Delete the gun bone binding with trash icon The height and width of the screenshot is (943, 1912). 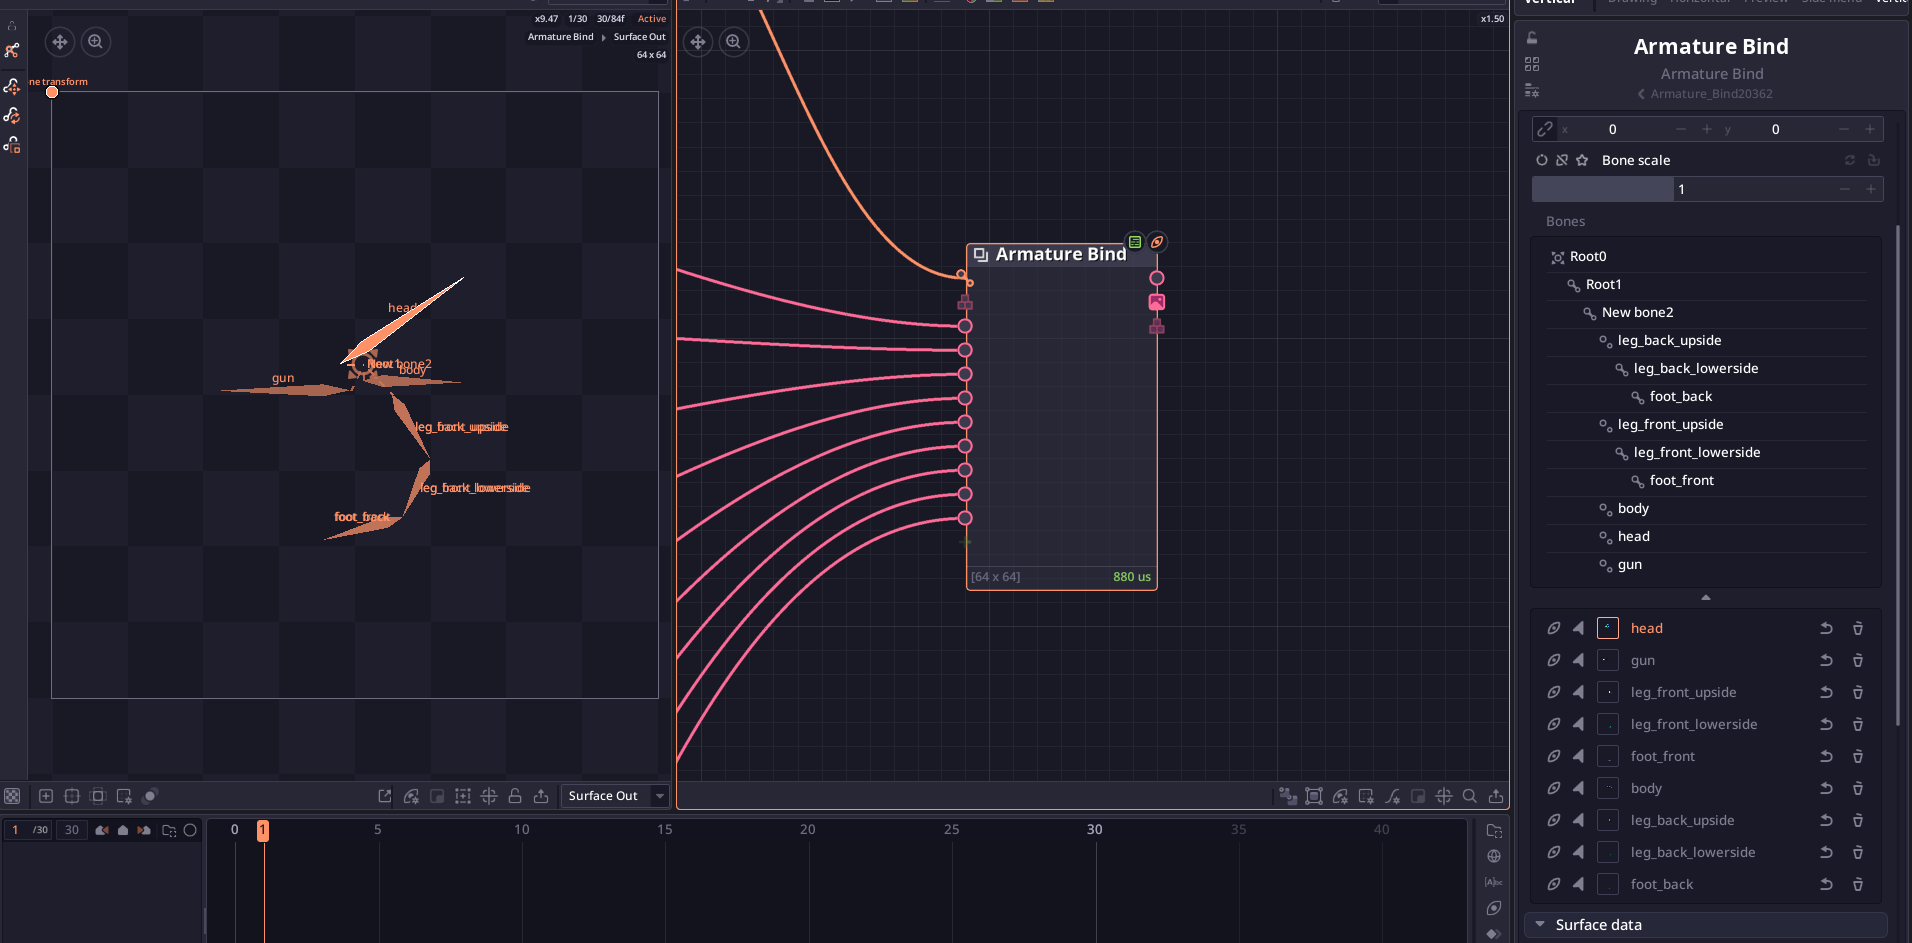pyautogui.click(x=1858, y=660)
